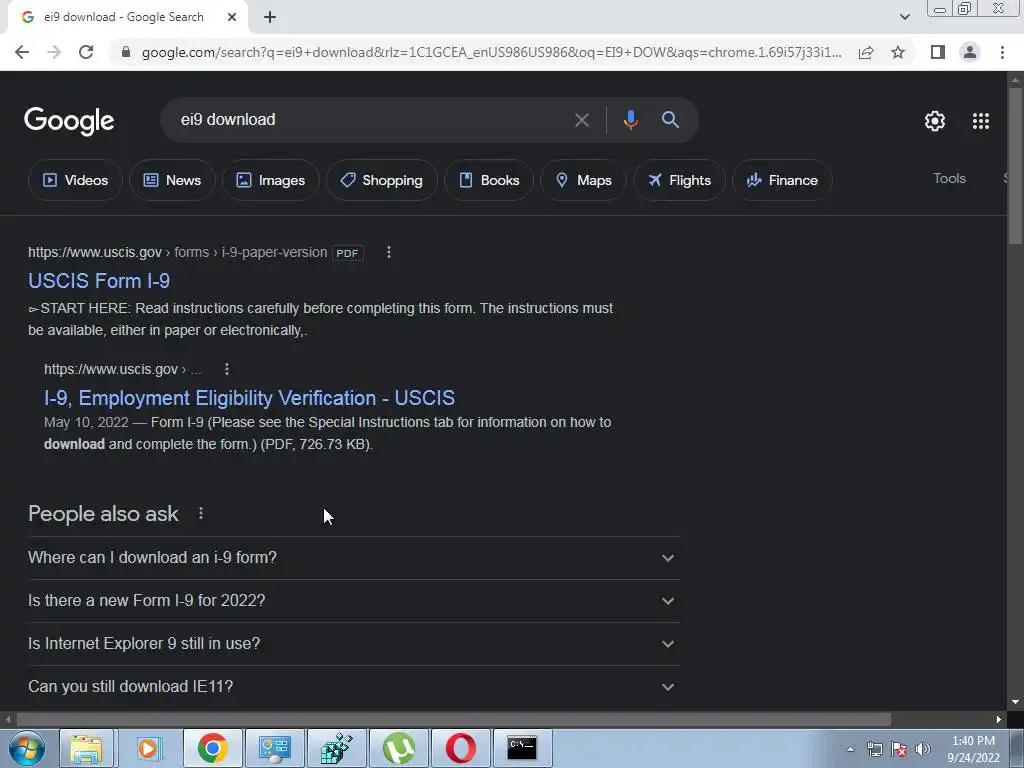
Task: Click the PDF label badge
Action: pos(347,253)
